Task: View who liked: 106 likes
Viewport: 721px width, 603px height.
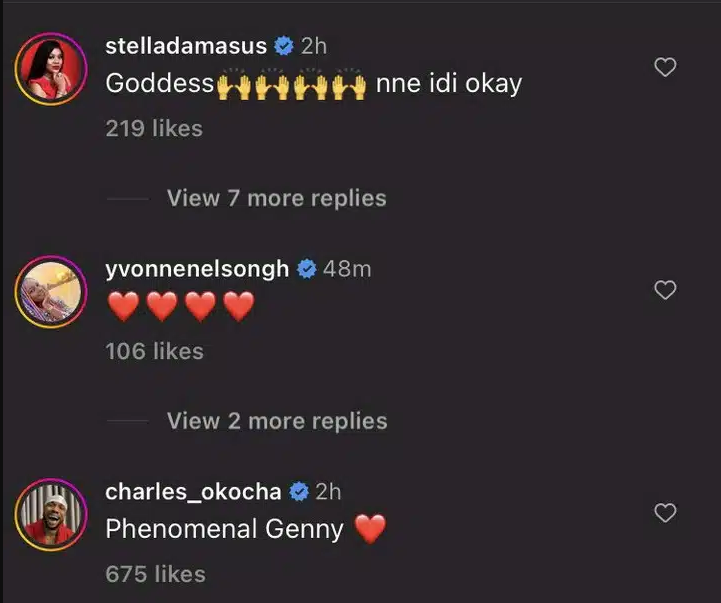Action: pyautogui.click(x=154, y=351)
